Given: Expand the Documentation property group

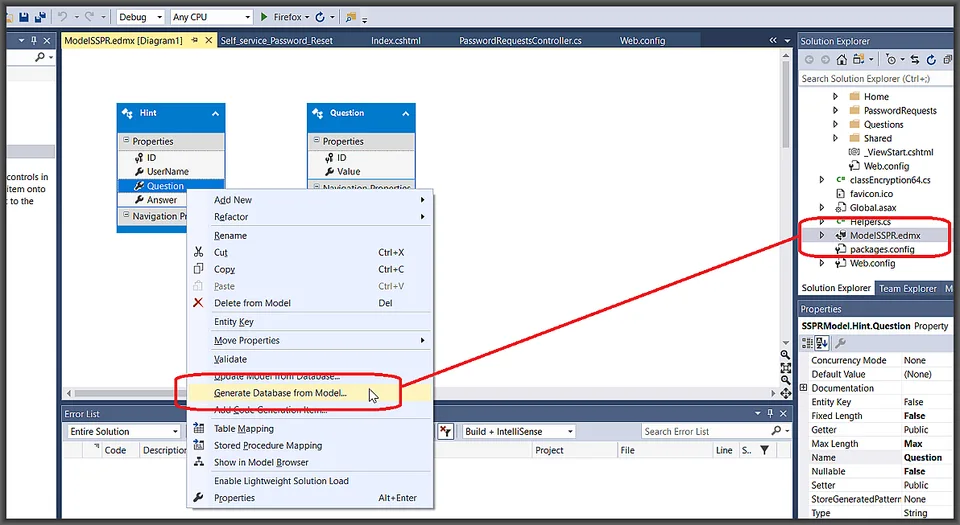Looking at the screenshot, I should click(x=804, y=388).
